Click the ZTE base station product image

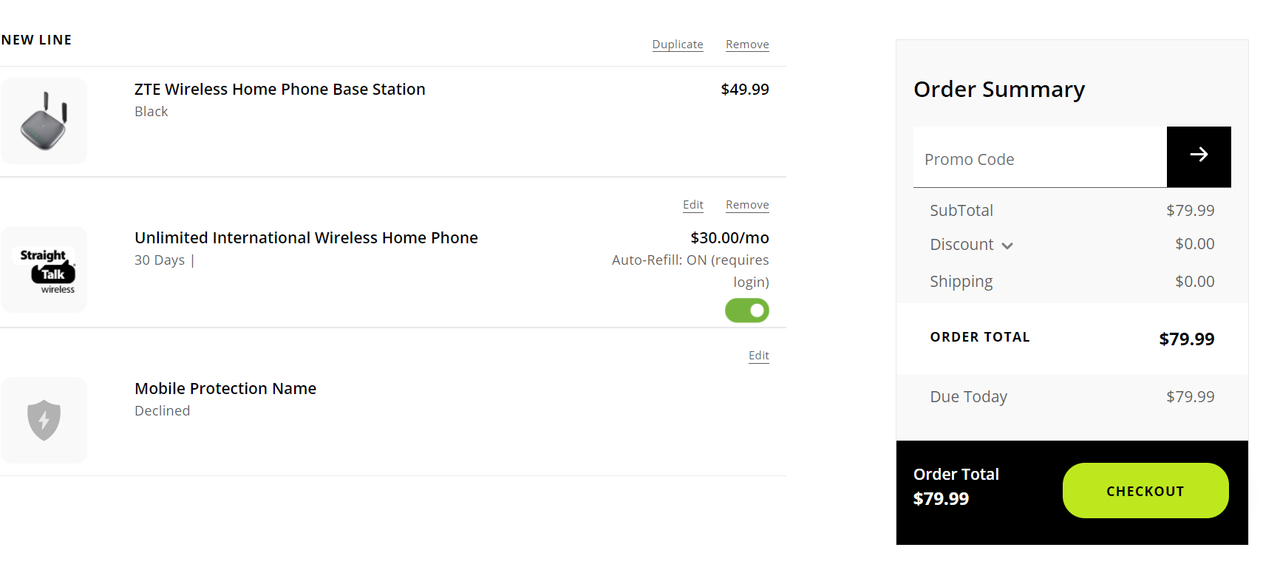coord(44,121)
